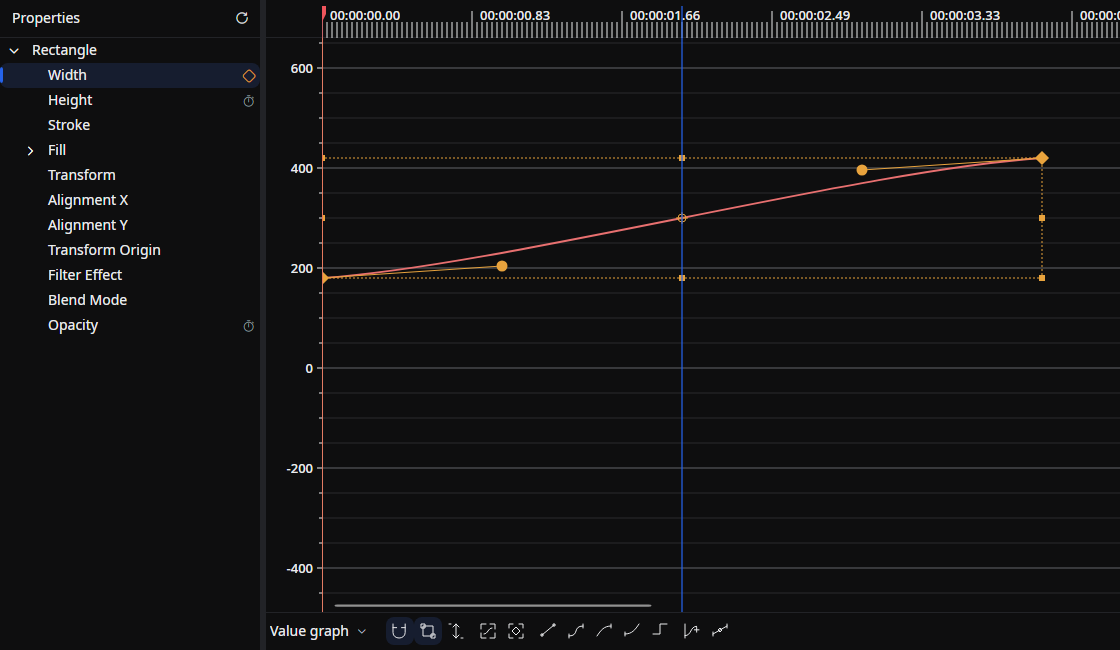Select the Transform Origin property

point(104,250)
